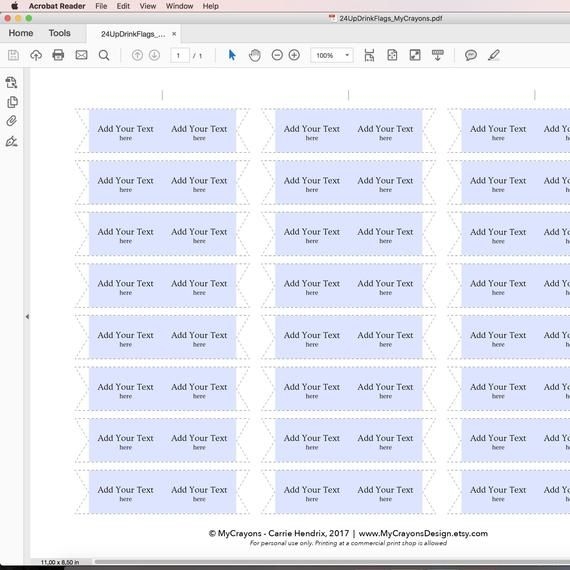Viewport: 570px width, 570px height.
Task: Open the View menu
Action: pyautogui.click(x=148, y=6)
